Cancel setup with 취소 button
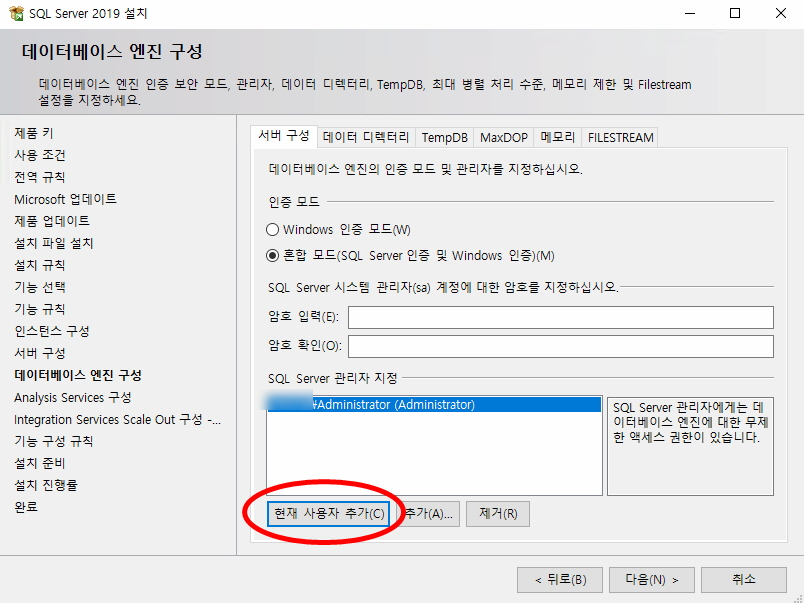Screen dimensions: 804x603 point(744,580)
